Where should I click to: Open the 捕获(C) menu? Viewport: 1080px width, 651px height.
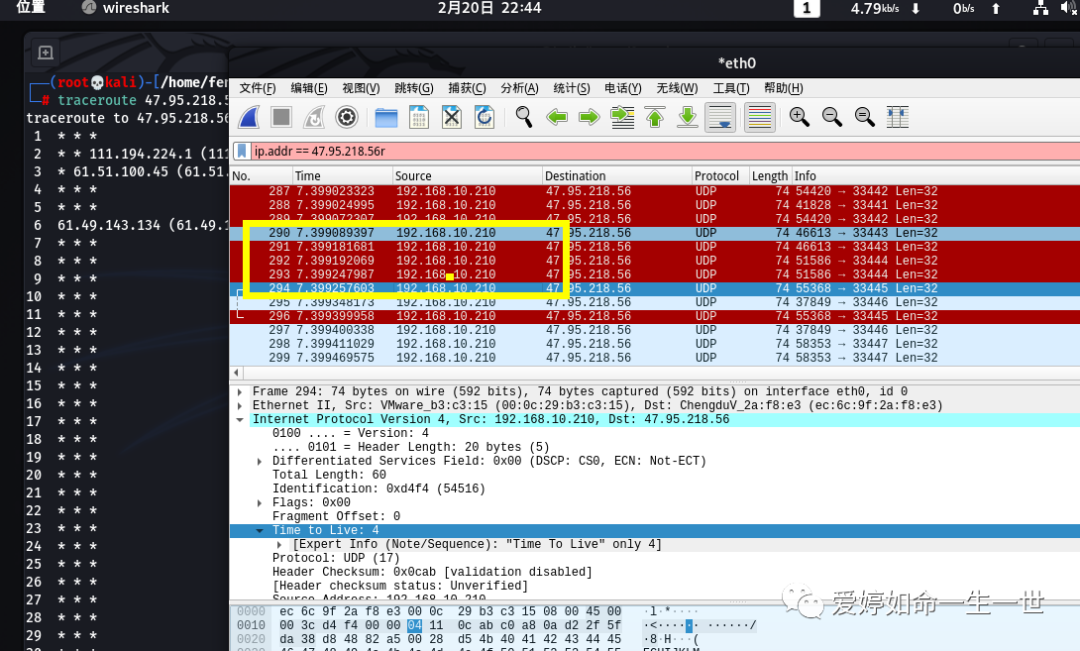coord(467,88)
